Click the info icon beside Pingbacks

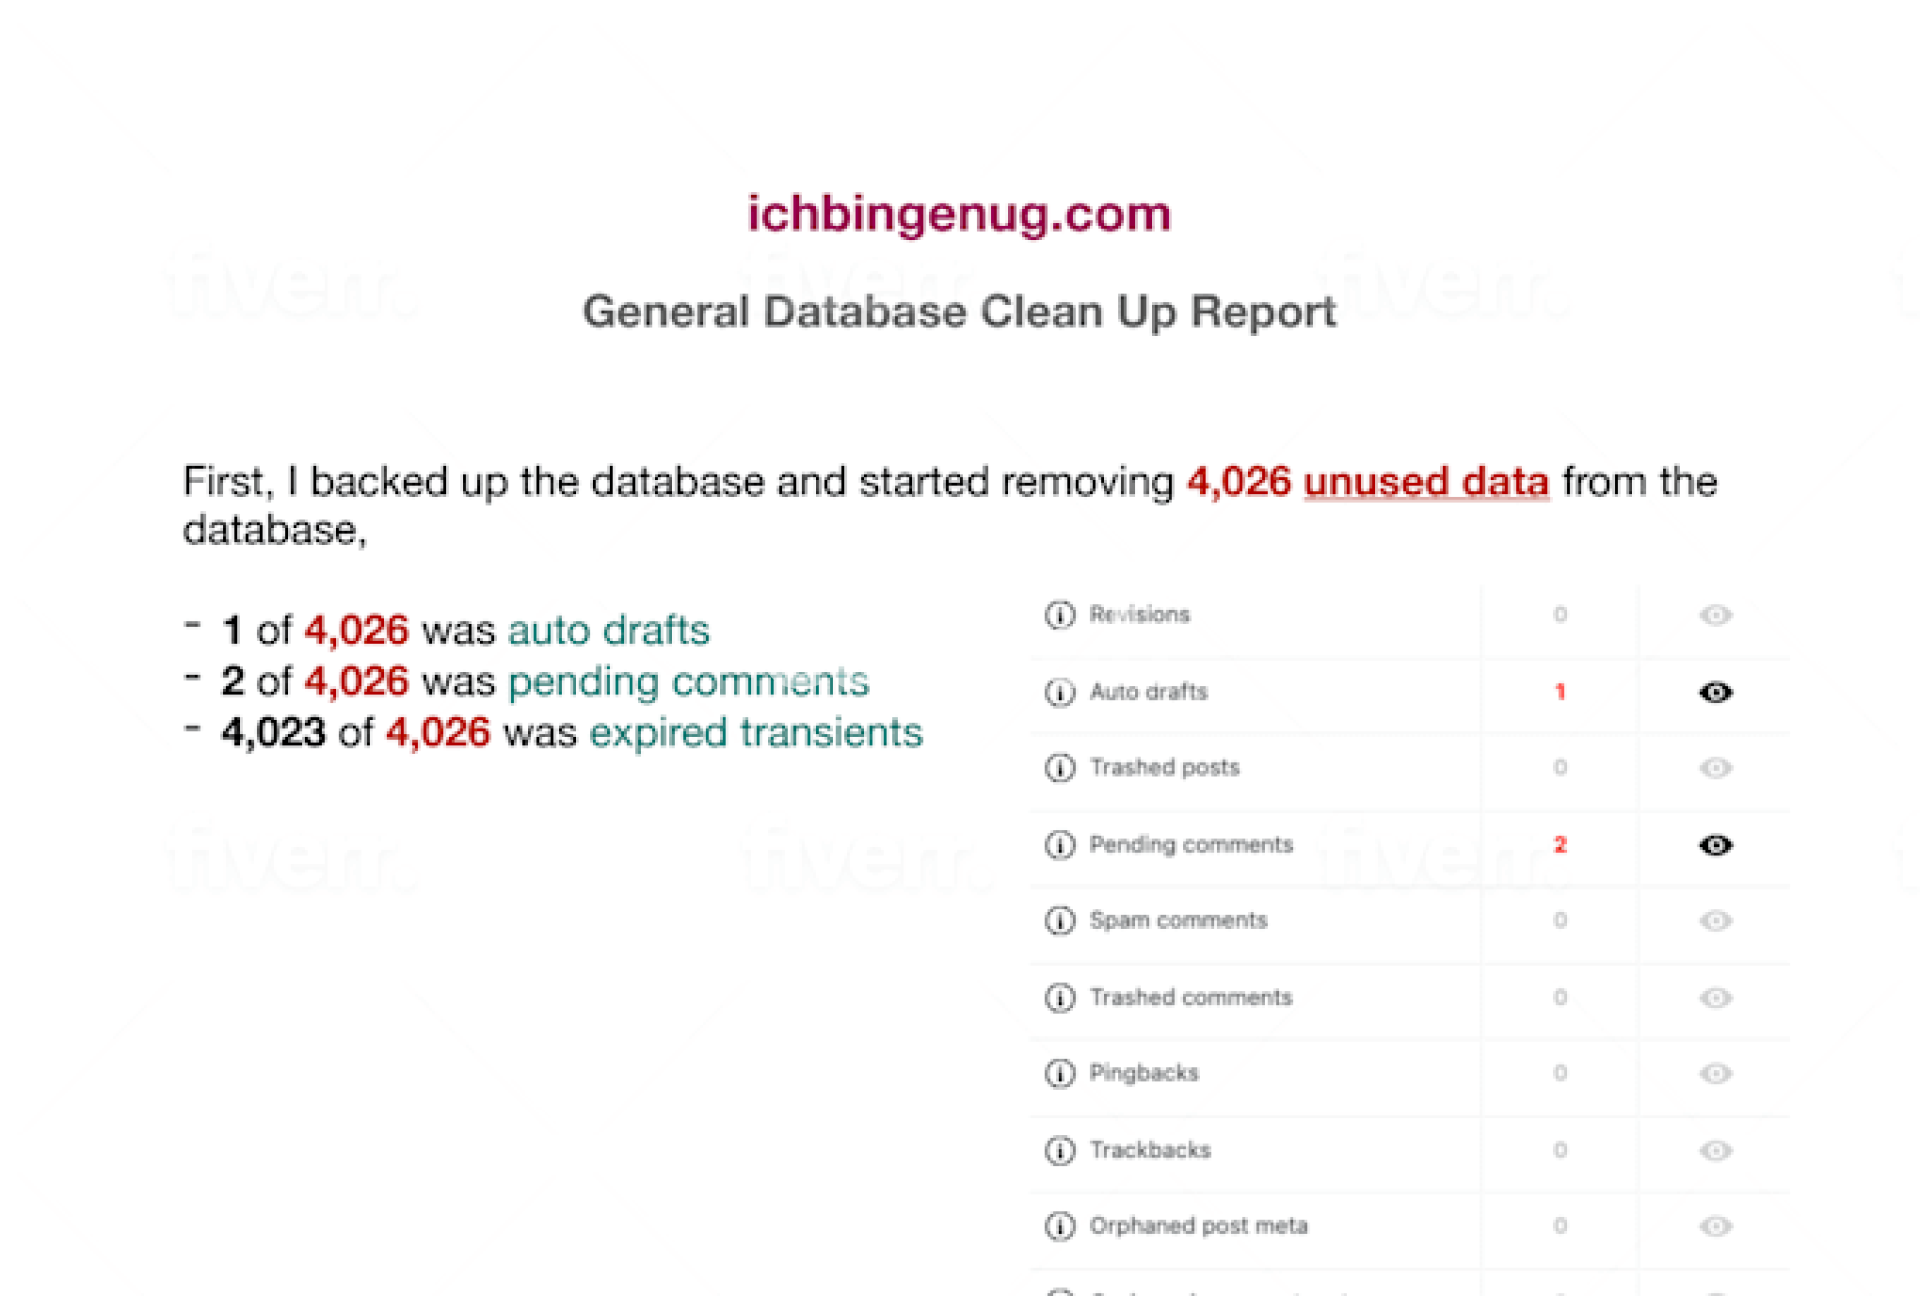click(x=1059, y=1073)
